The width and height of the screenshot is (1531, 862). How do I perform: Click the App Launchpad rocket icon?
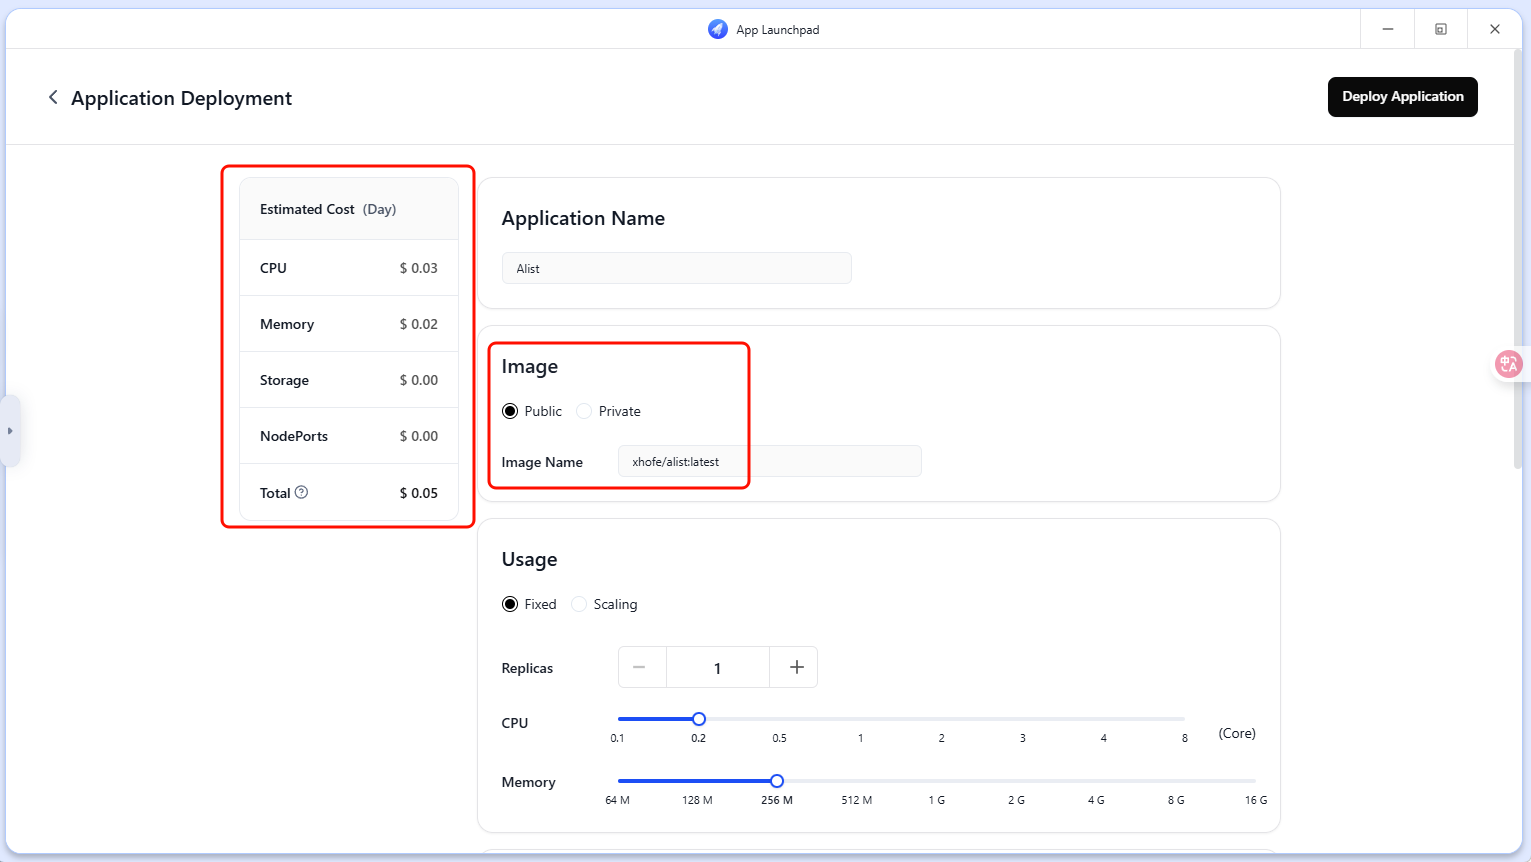tap(717, 29)
